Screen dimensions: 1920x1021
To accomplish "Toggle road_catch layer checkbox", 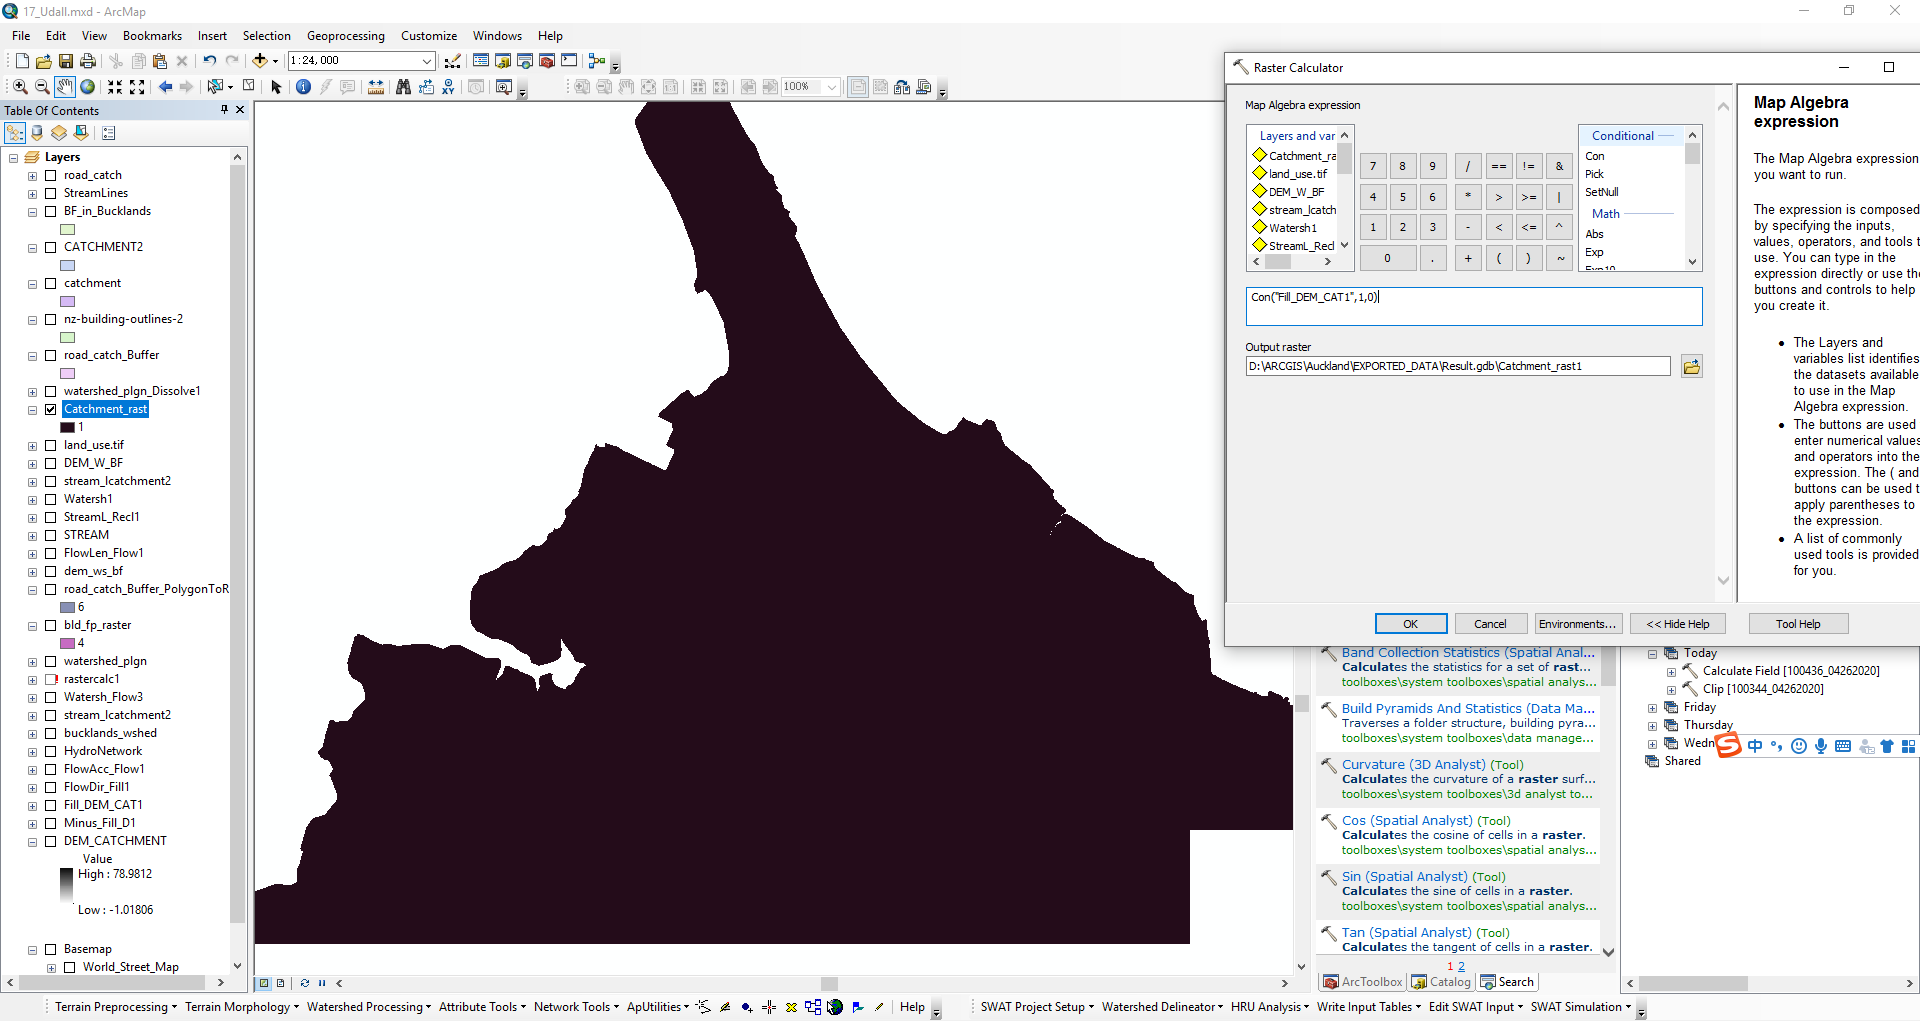I will (50, 175).
